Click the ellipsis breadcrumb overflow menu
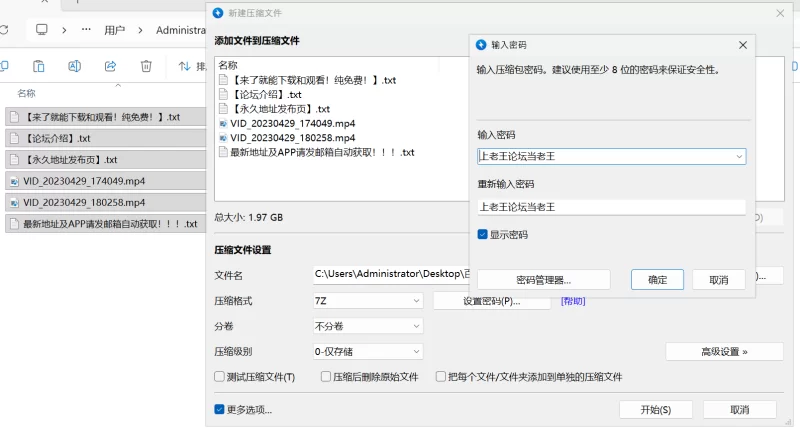This screenshot has width=800, height=447. [x=87, y=30]
